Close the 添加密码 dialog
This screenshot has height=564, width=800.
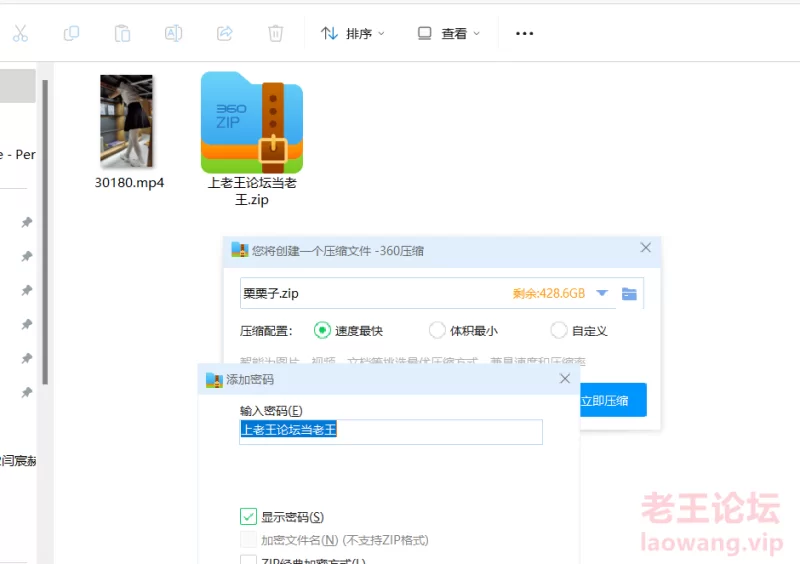coord(564,379)
